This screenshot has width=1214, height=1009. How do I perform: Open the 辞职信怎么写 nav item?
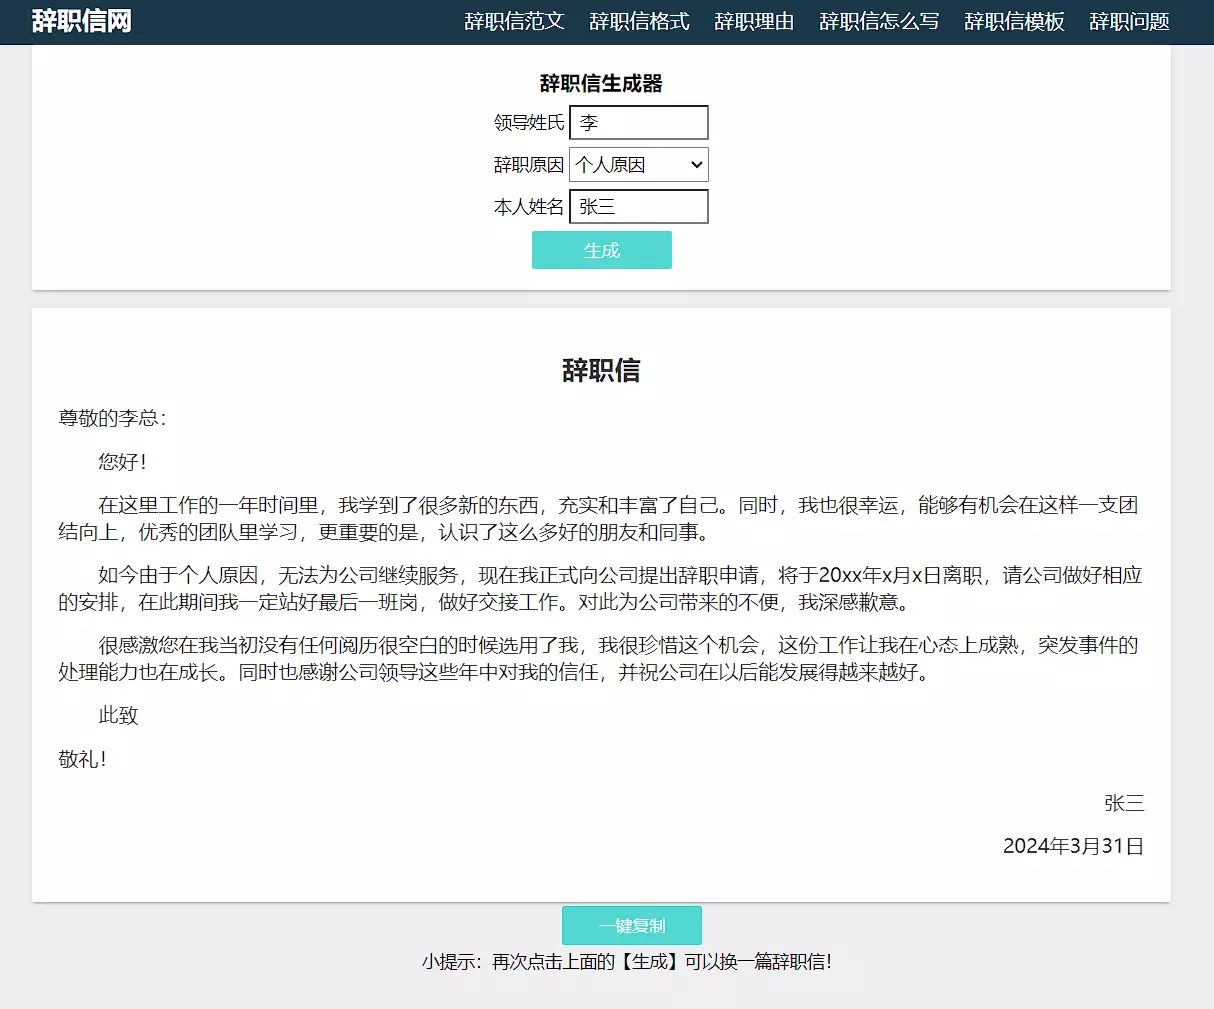[879, 22]
